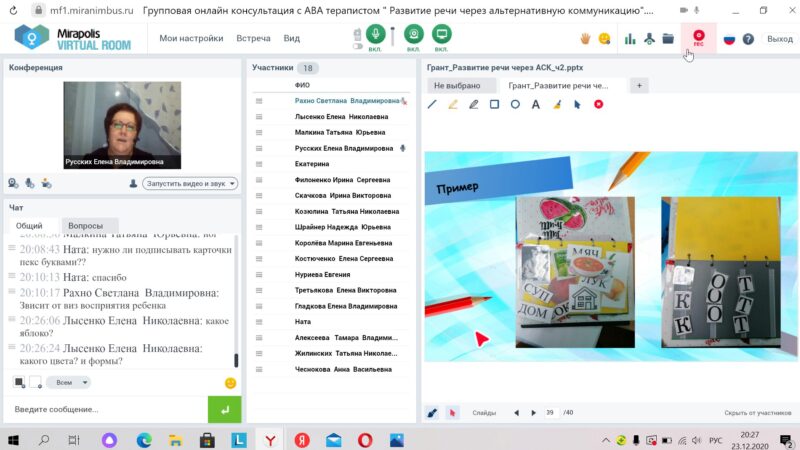The width and height of the screenshot is (800, 450).
Task: Open the emoji status smiley in toolbar
Action: [604, 39]
